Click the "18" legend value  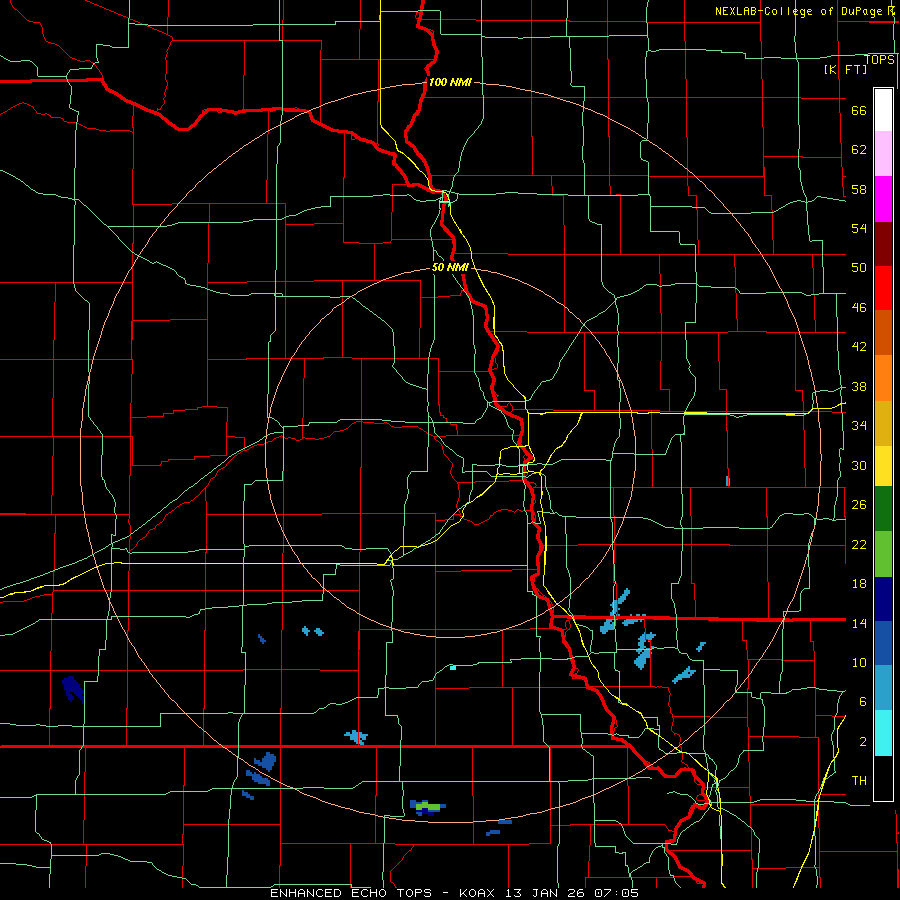coord(859,584)
